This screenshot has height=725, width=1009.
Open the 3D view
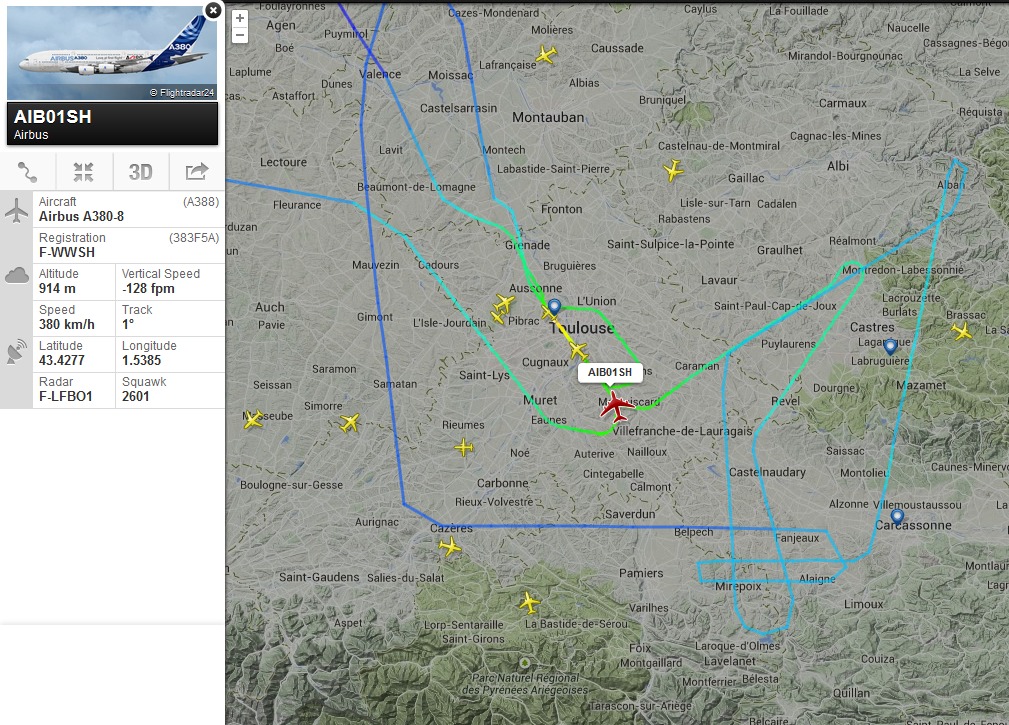tap(140, 172)
